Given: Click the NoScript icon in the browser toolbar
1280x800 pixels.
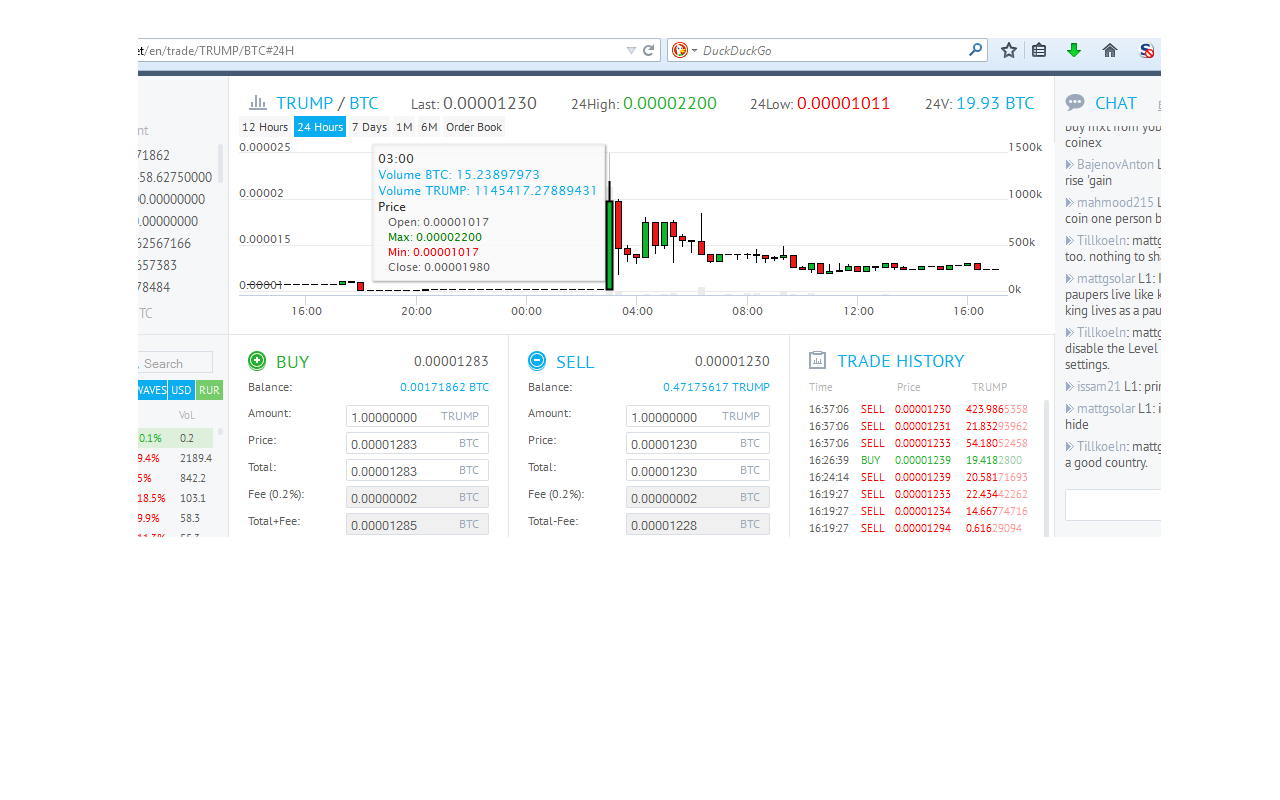Looking at the screenshot, I should [1147, 50].
